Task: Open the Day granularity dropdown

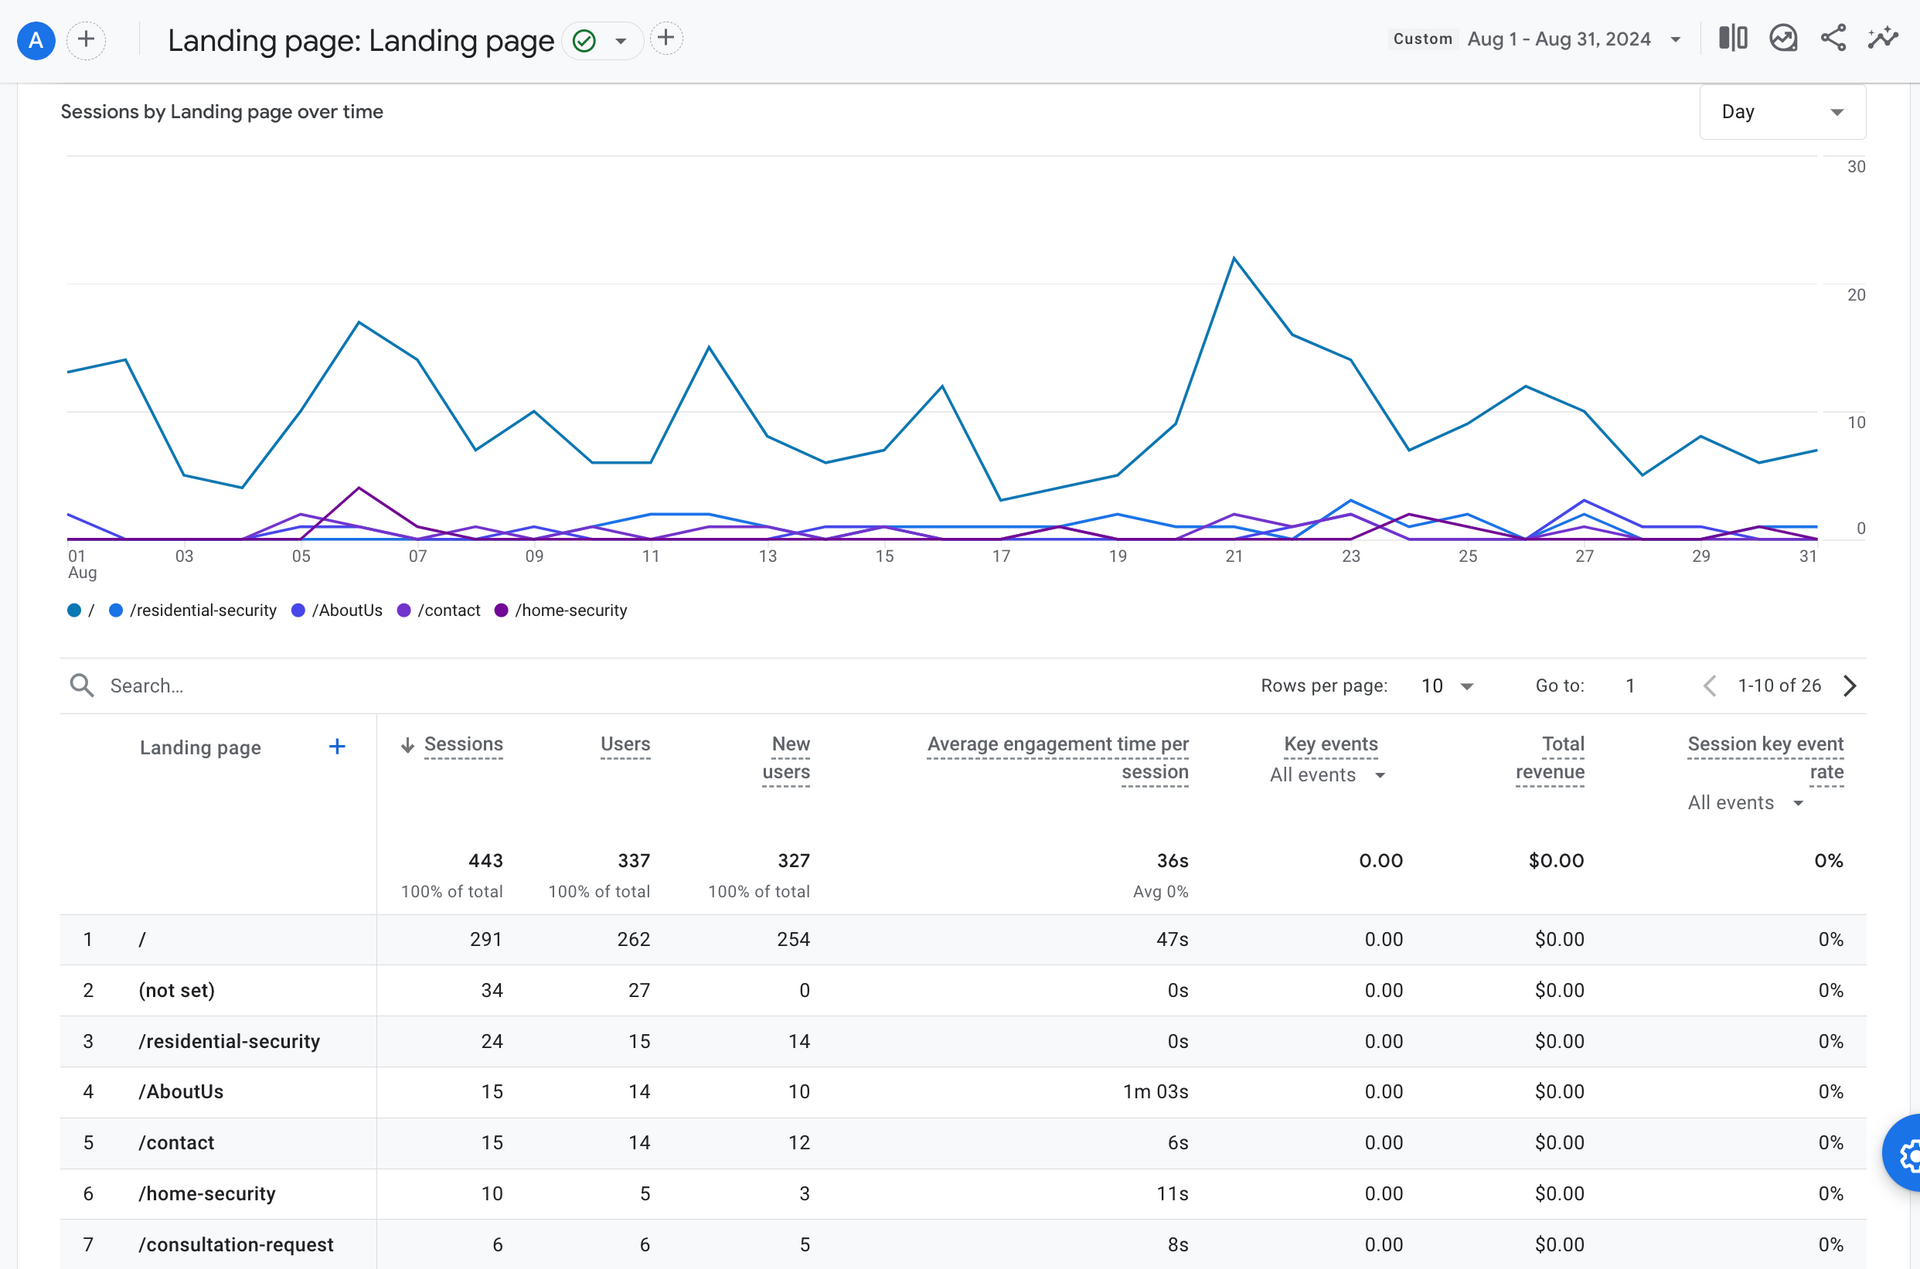Action: (1781, 112)
